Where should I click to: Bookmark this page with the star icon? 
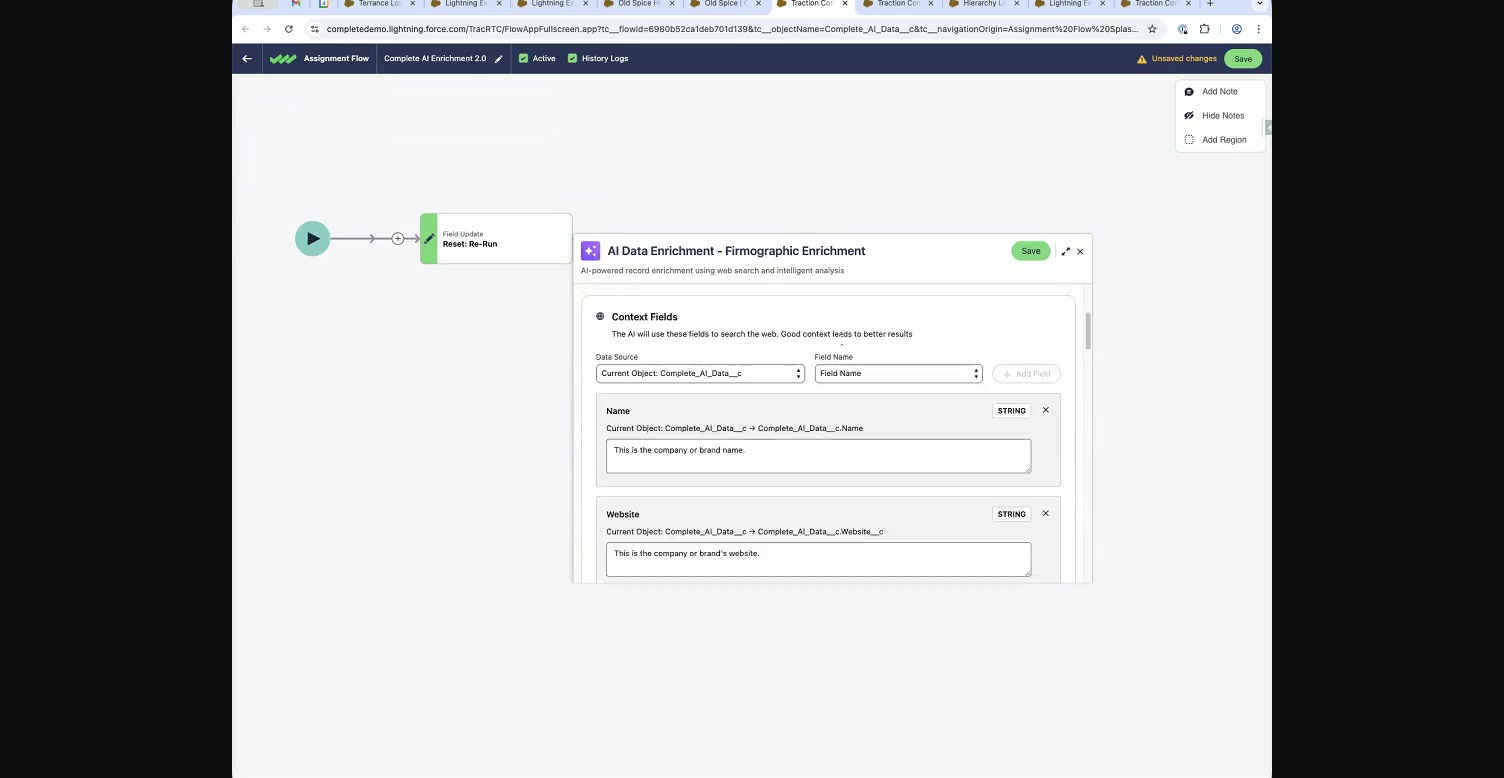[1152, 29]
